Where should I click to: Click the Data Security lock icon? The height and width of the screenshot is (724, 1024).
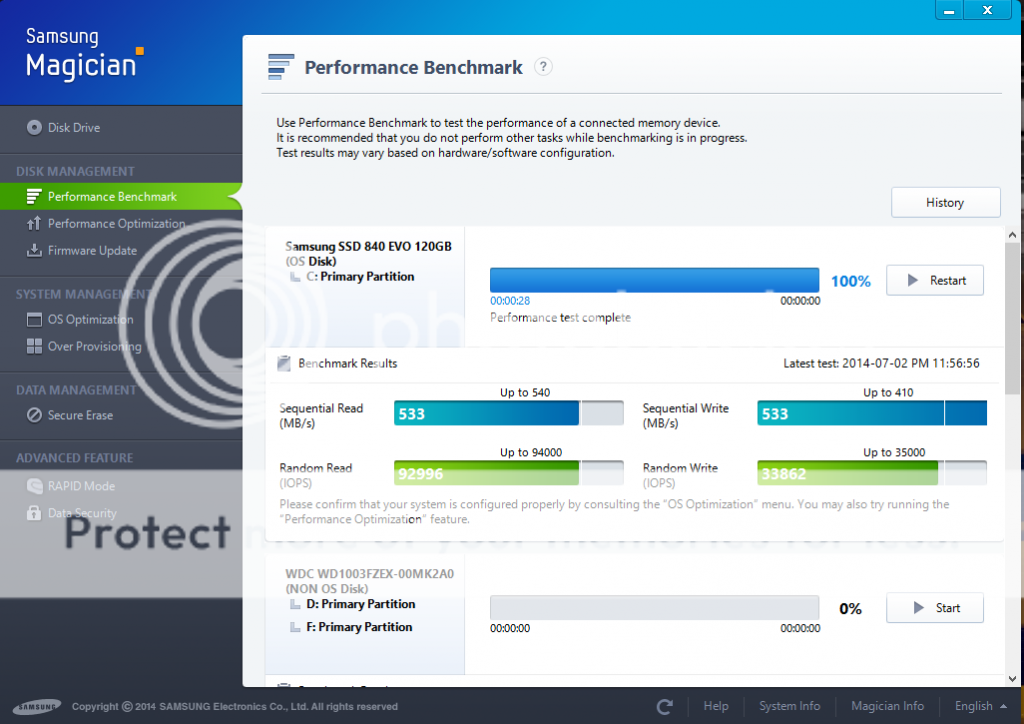tap(34, 513)
